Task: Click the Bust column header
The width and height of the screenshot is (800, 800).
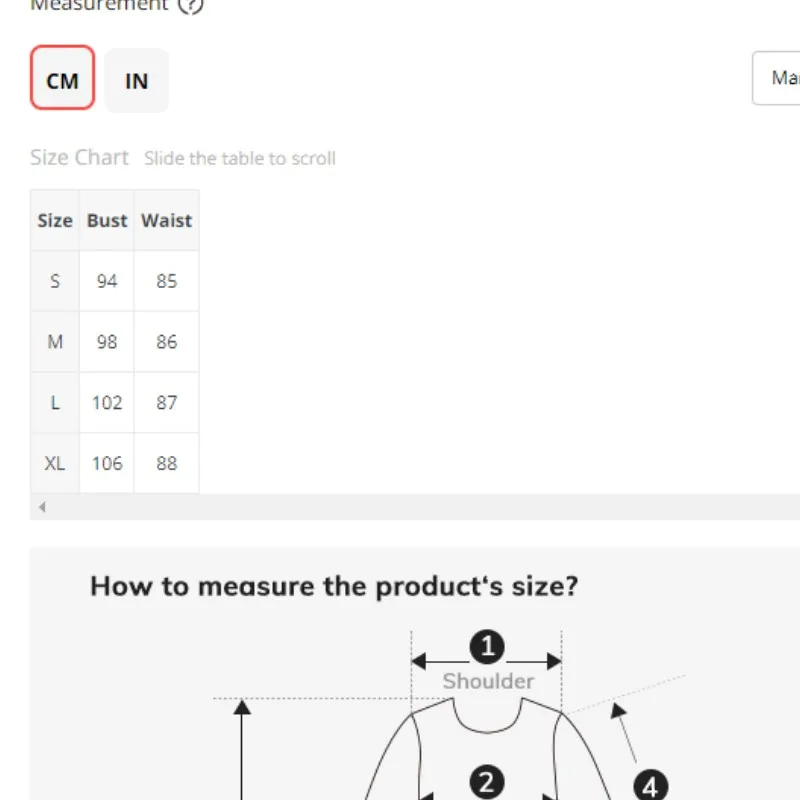Action: coord(107,220)
